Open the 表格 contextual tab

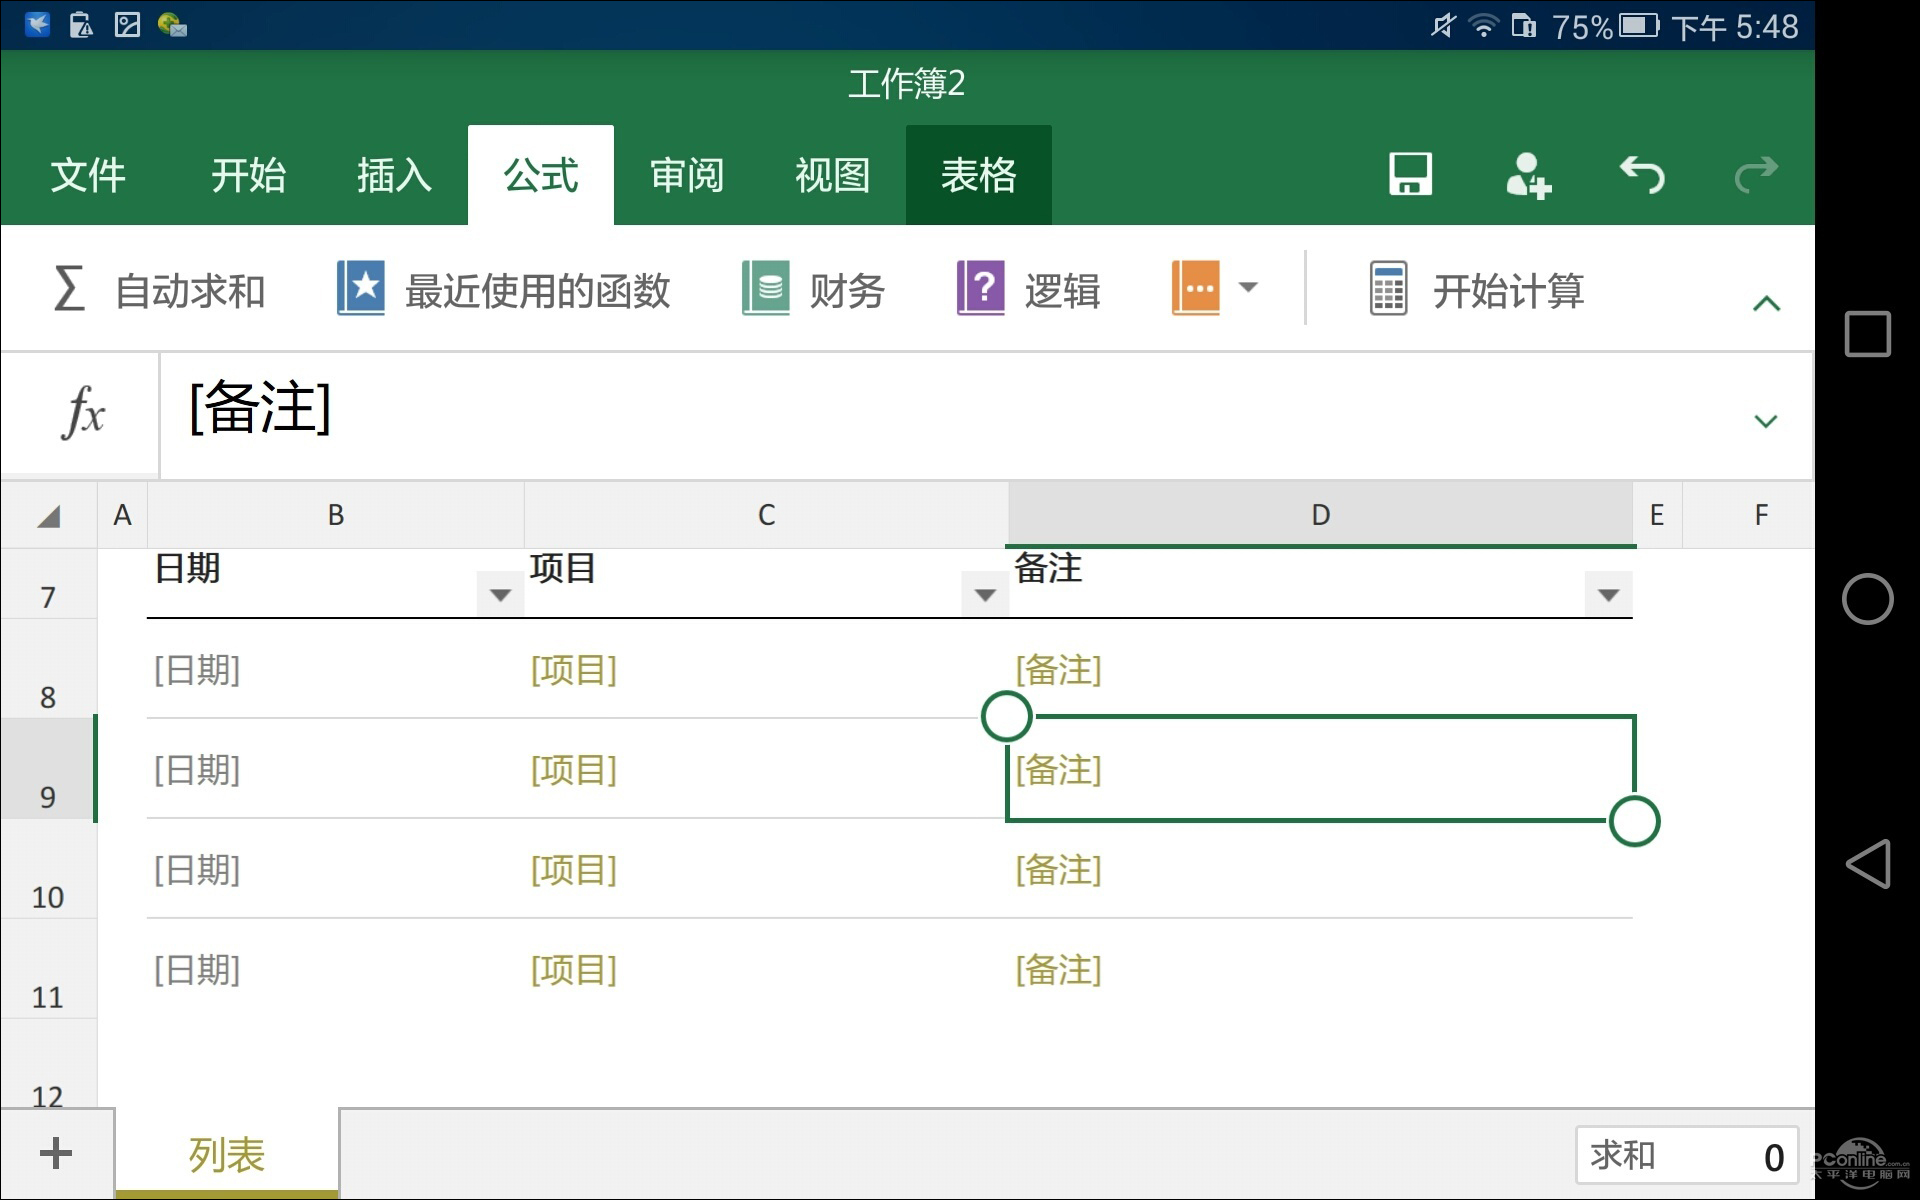[x=979, y=175]
